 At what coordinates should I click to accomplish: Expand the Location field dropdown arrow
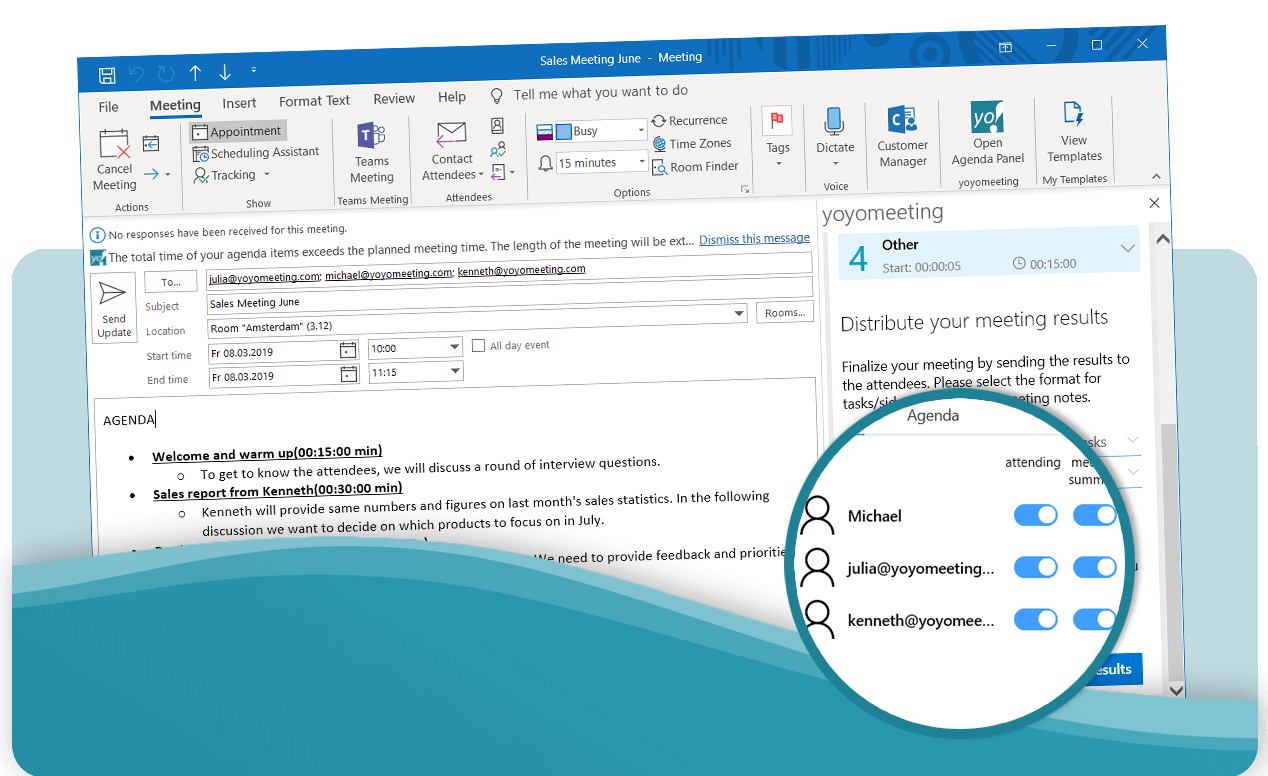(739, 314)
